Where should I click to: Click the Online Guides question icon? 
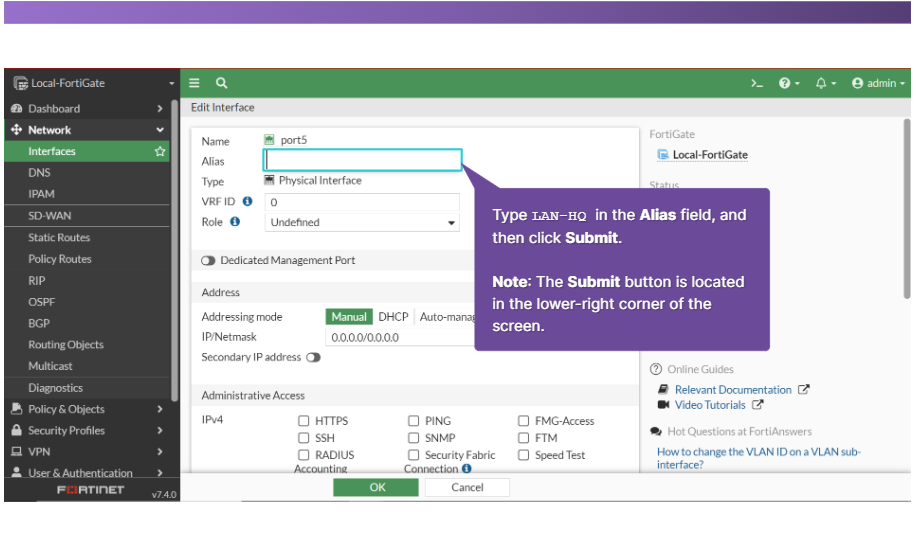pos(655,369)
